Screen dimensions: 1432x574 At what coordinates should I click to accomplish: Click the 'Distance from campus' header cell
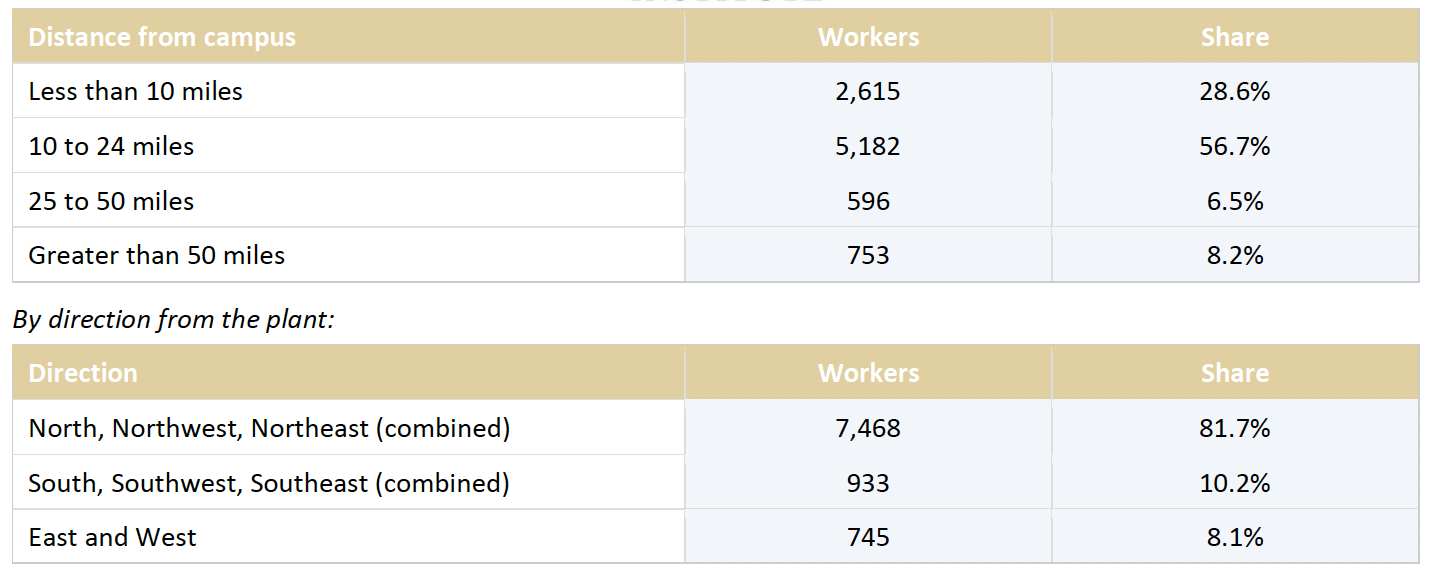(x=349, y=37)
